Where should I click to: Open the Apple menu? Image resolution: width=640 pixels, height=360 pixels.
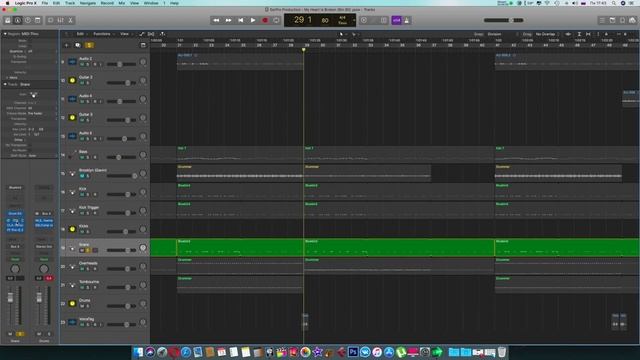coord(7,3)
